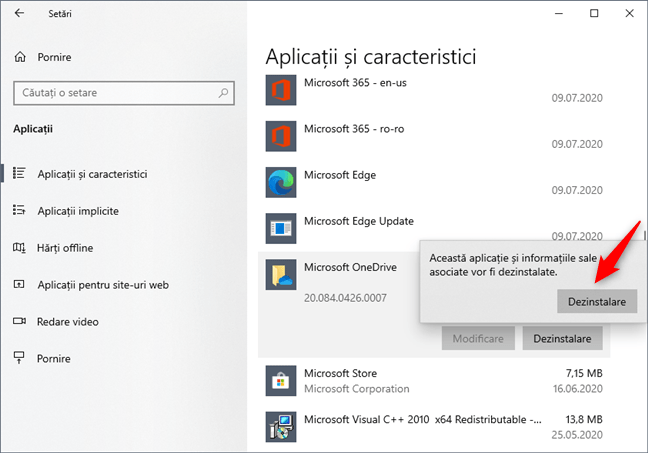Click the Microsoft Edge Update icon
Screen dimensions: 648x453
(281, 228)
